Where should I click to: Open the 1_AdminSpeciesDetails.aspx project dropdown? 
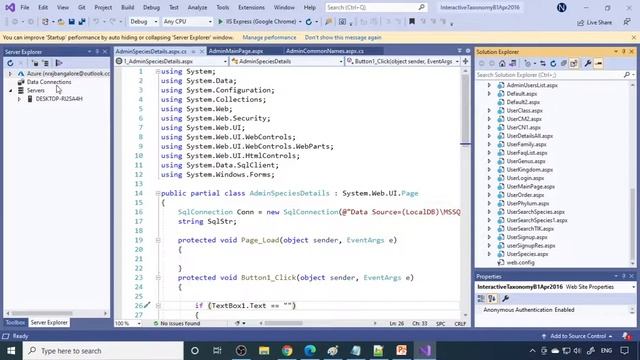pyautogui.click(x=171, y=61)
